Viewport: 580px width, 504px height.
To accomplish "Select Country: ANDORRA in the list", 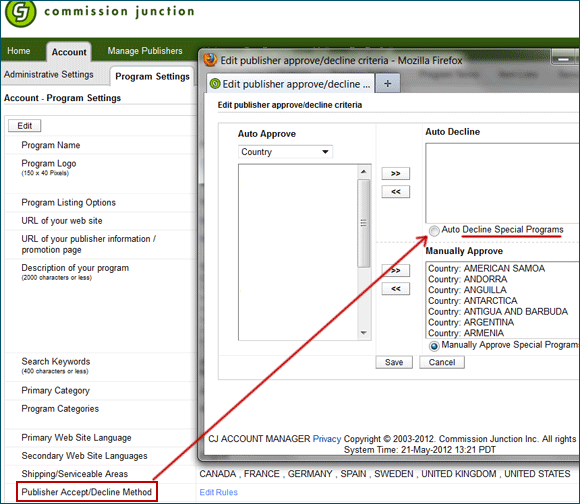I will pos(468,279).
